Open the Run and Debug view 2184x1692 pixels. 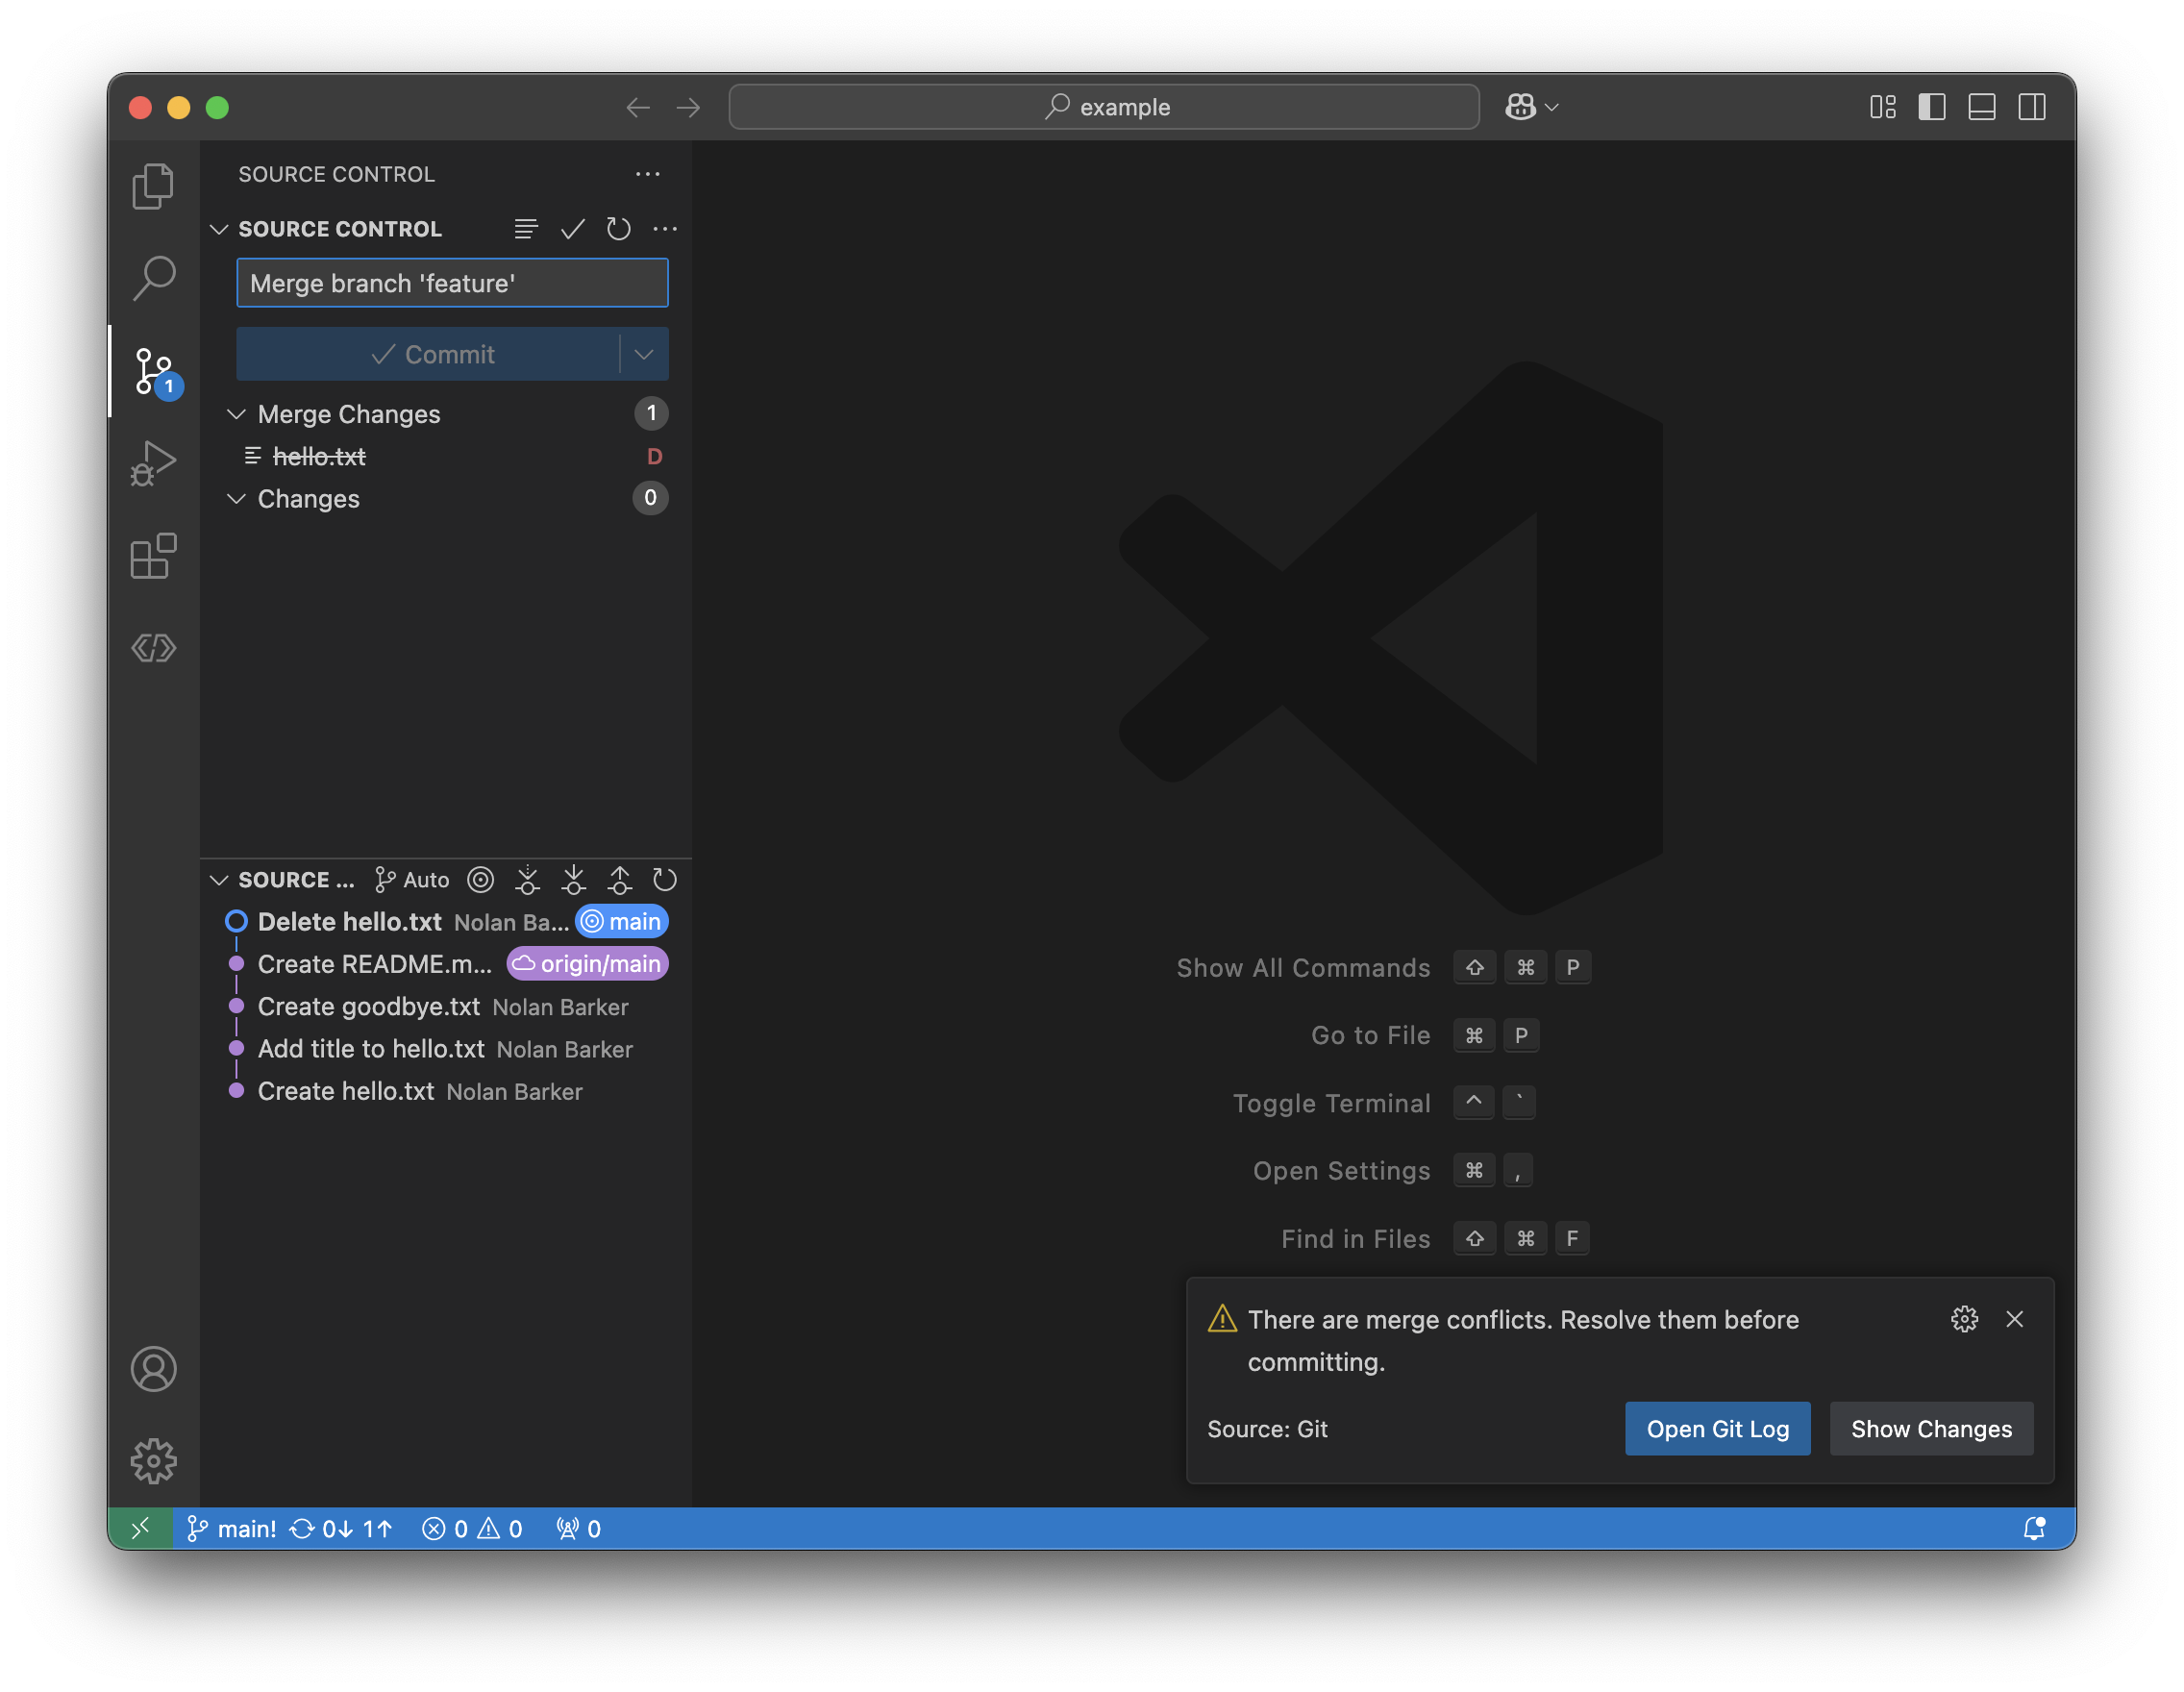coord(153,463)
